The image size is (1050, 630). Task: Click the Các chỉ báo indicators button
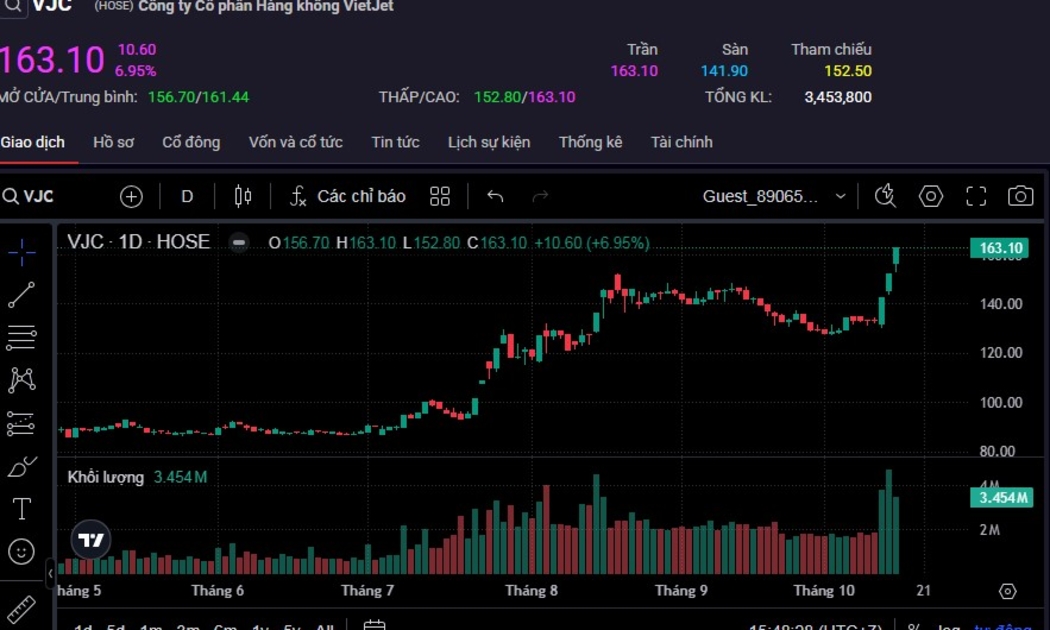tap(348, 196)
